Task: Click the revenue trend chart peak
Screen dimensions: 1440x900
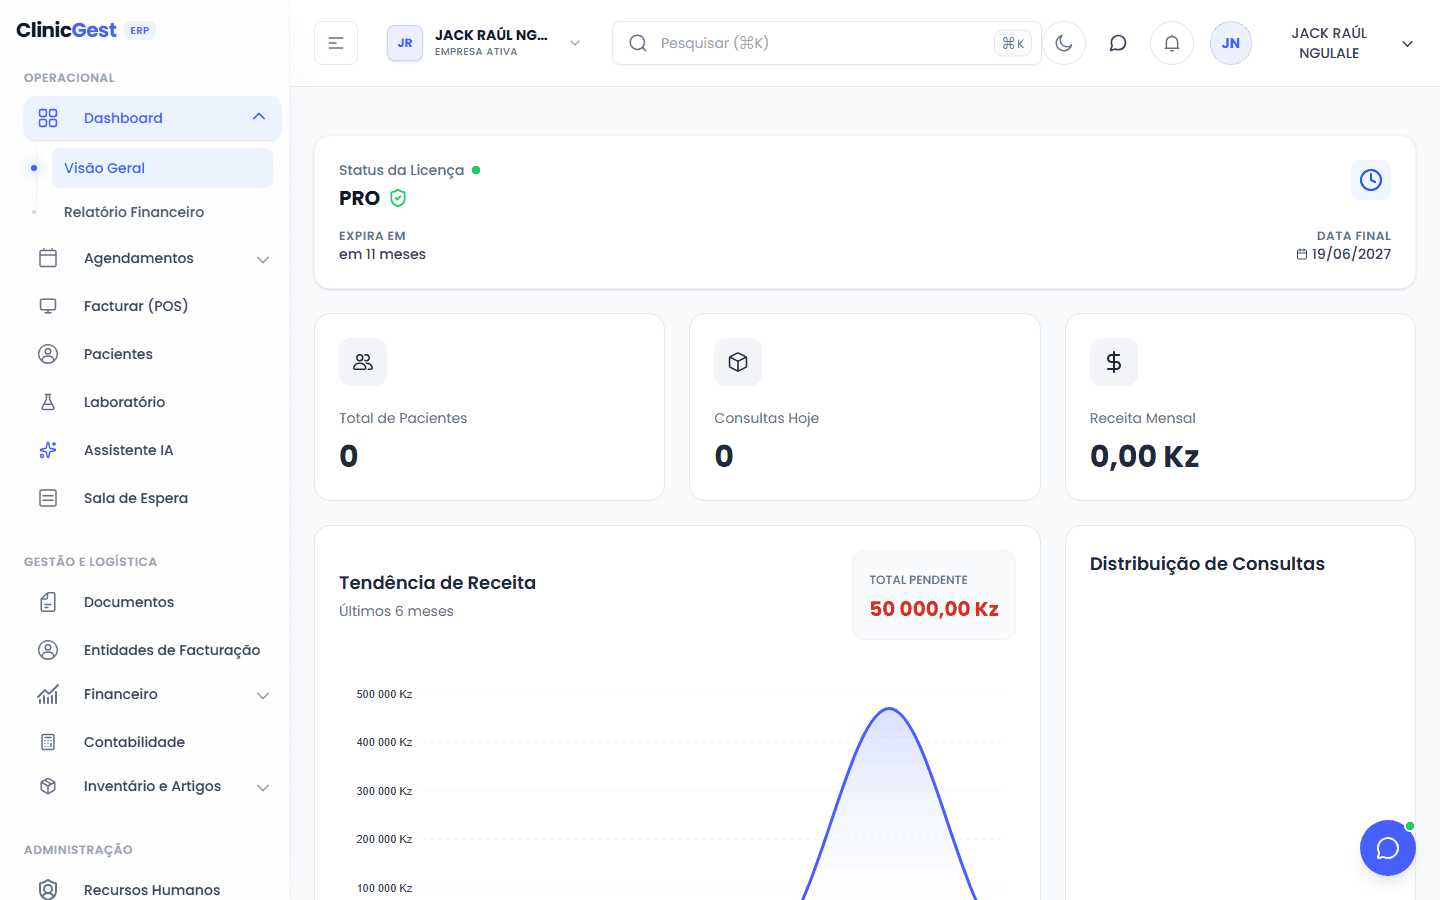Action: point(889,709)
